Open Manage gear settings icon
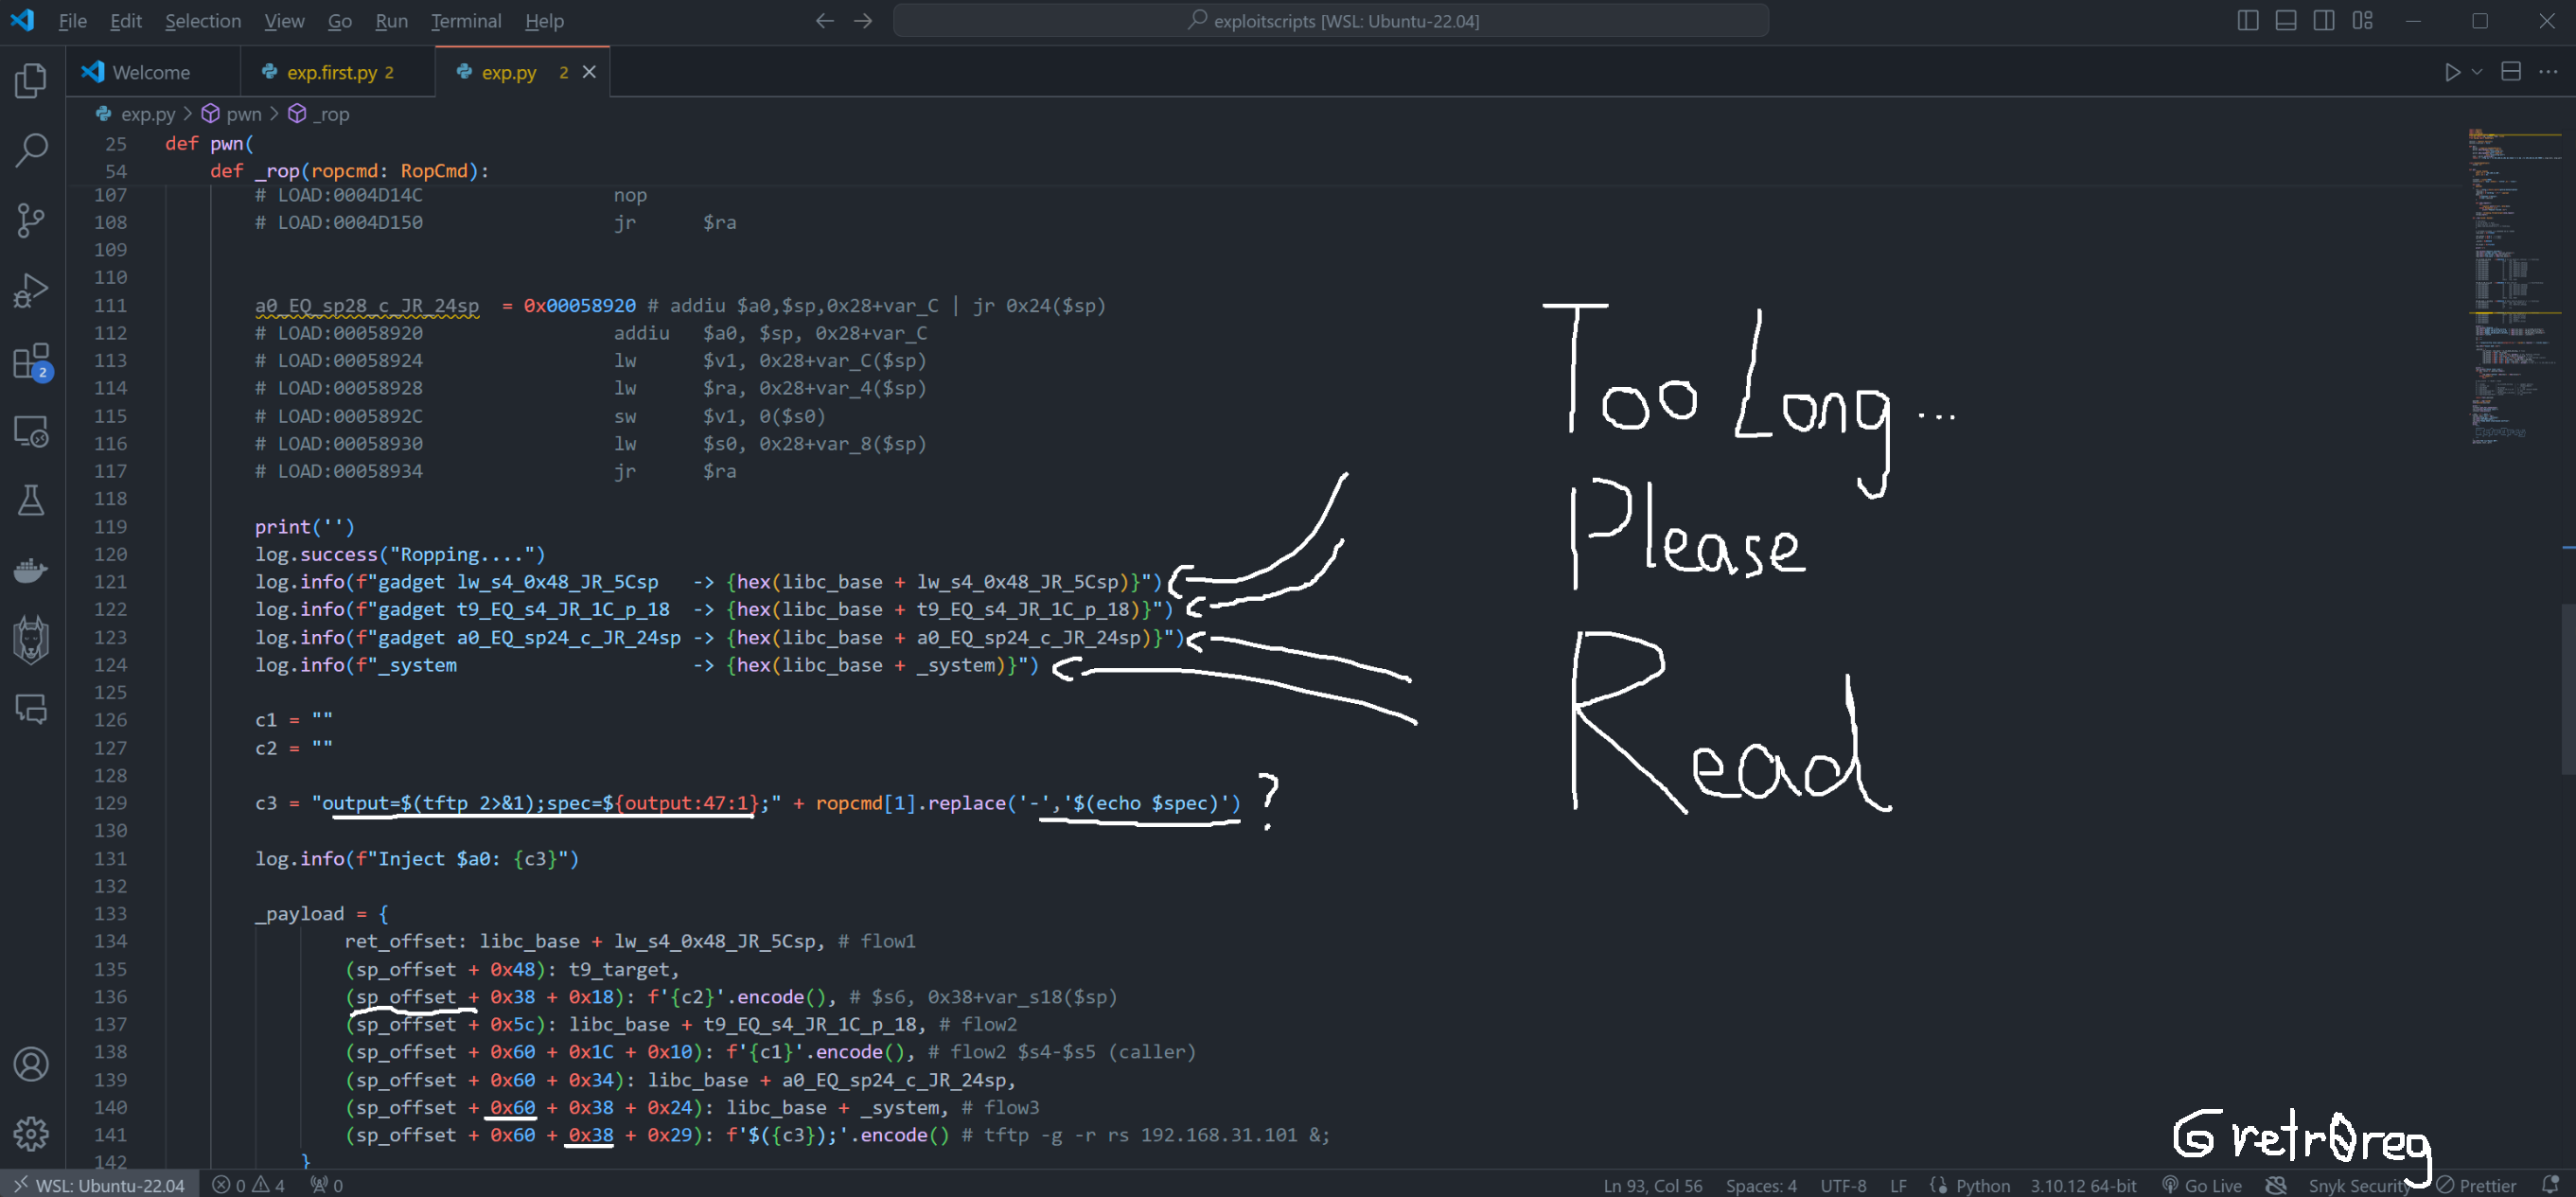 coord(31,1133)
